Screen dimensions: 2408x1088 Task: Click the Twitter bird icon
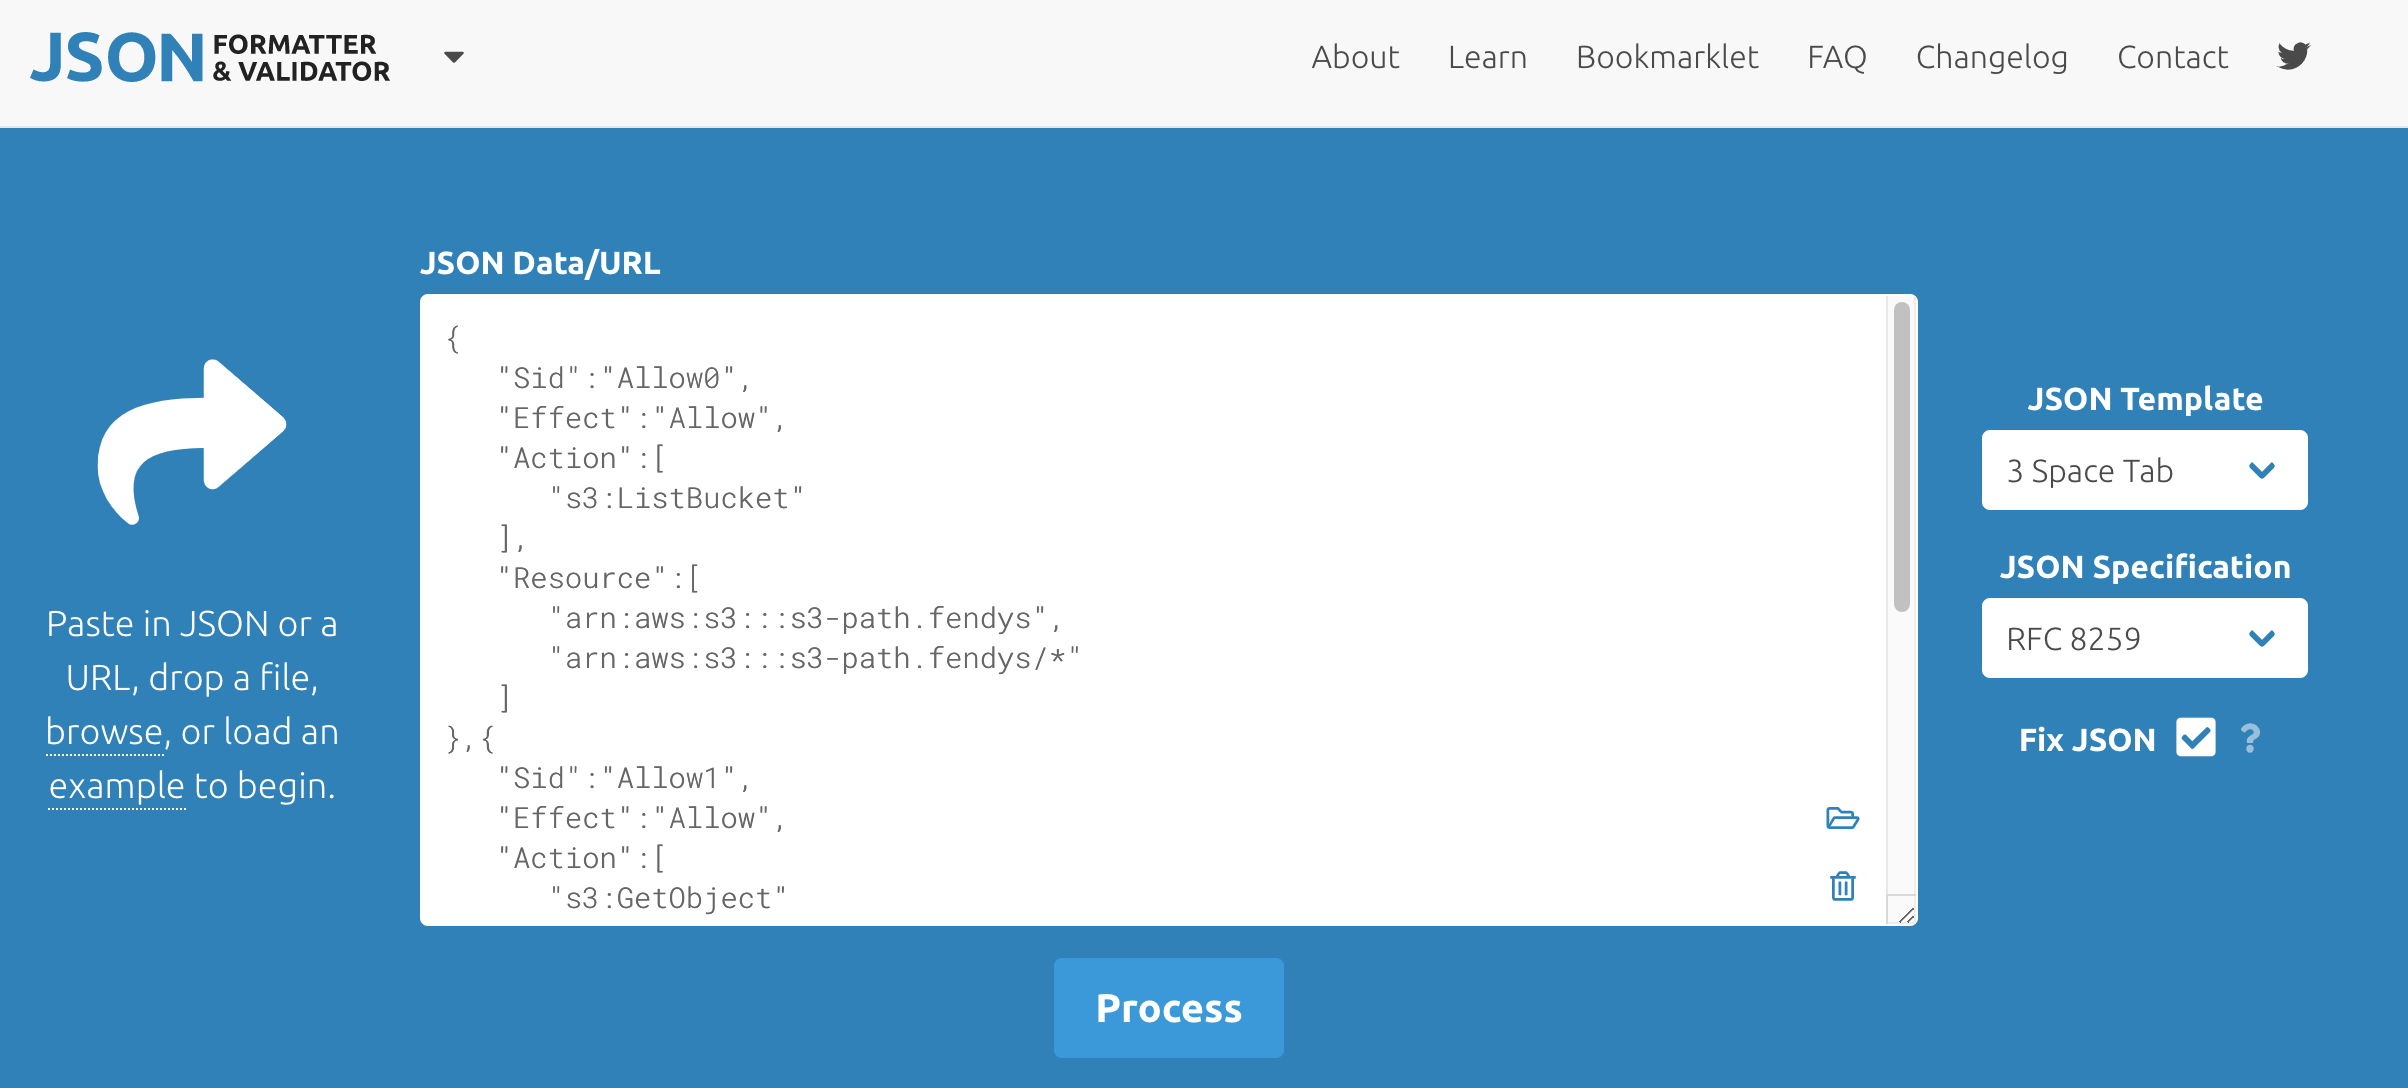click(2293, 56)
